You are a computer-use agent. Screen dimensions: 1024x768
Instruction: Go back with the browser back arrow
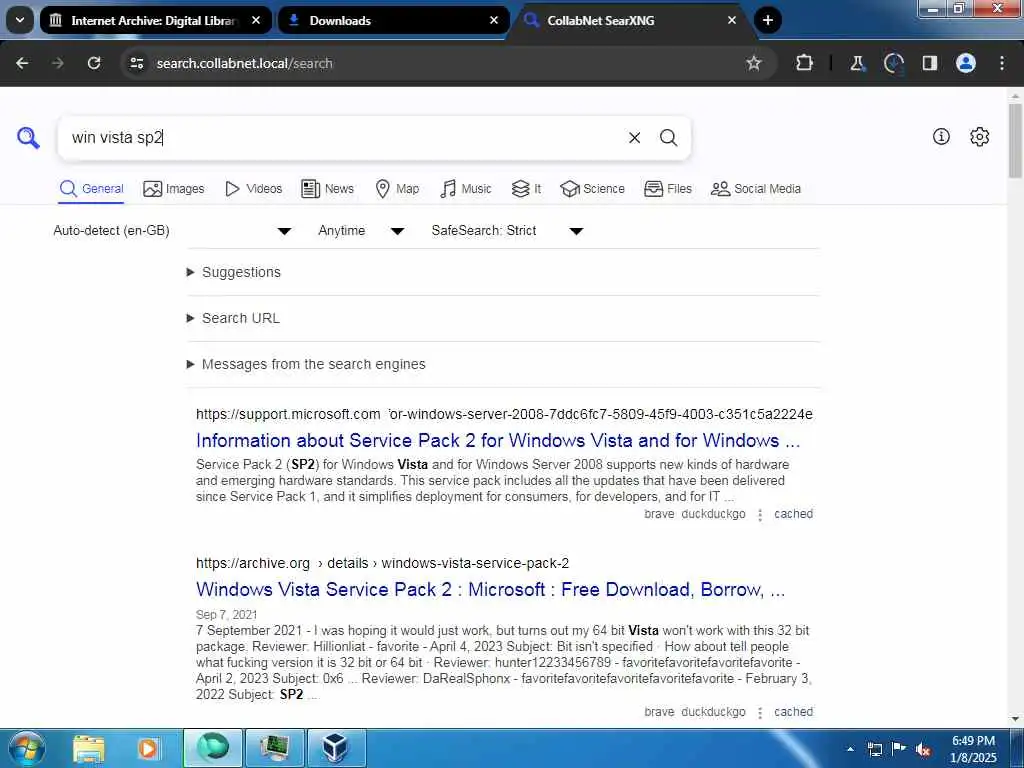(22, 63)
